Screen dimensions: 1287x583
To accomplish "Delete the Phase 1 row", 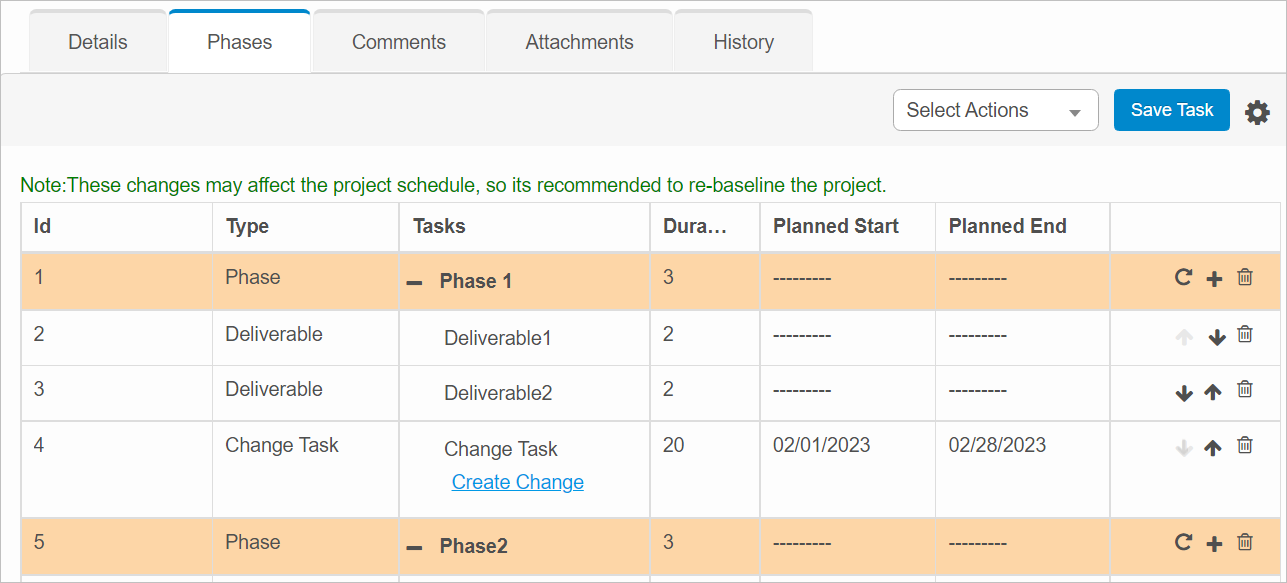I will [x=1245, y=278].
